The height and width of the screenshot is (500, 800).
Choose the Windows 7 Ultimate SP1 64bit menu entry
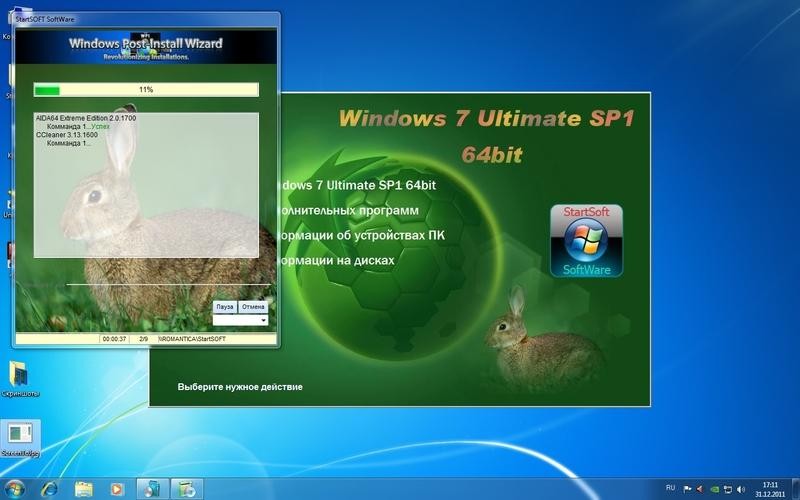pyautogui.click(x=357, y=185)
